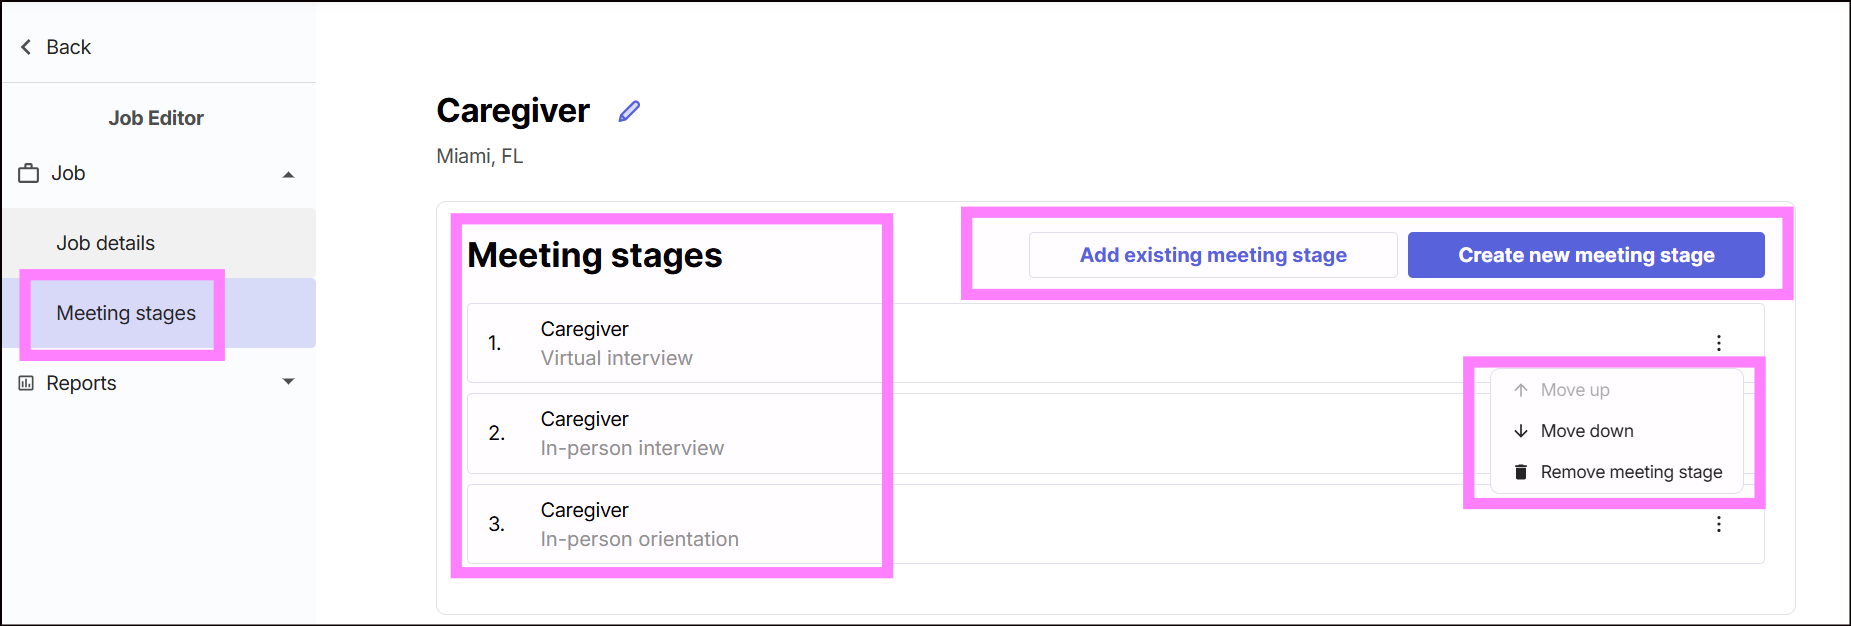Open three-dot menu for Virtual interview stage
1851x626 pixels.
1719,343
